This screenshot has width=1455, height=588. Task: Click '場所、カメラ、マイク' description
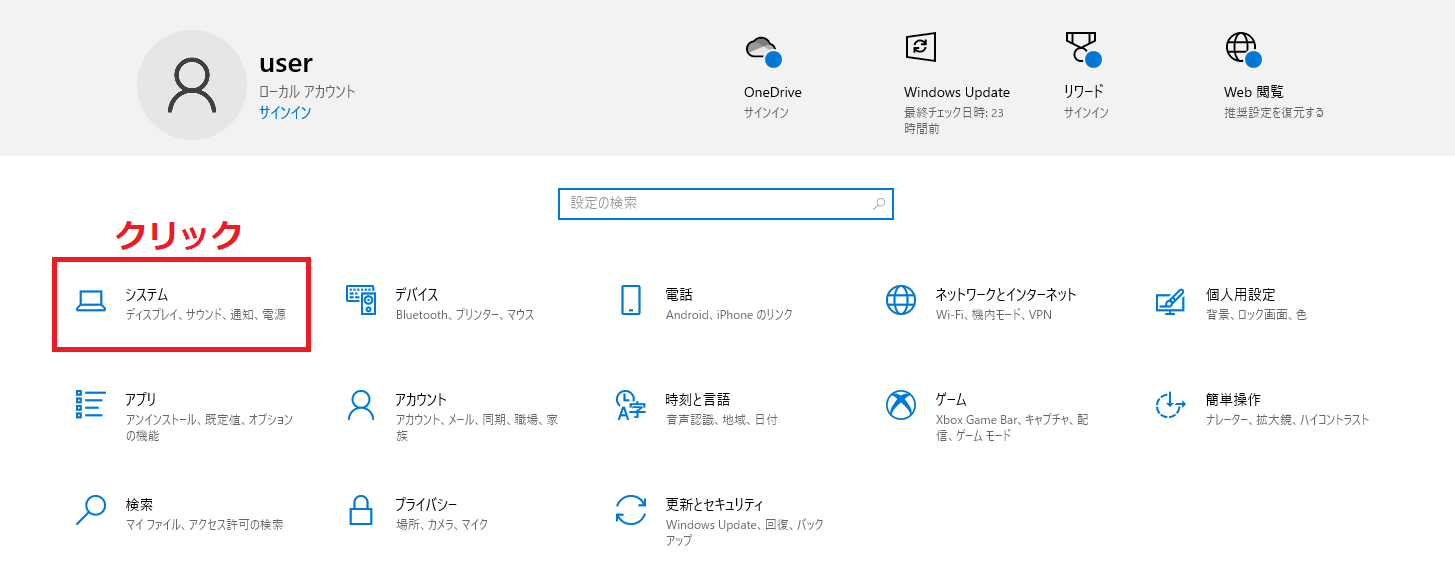click(442, 524)
